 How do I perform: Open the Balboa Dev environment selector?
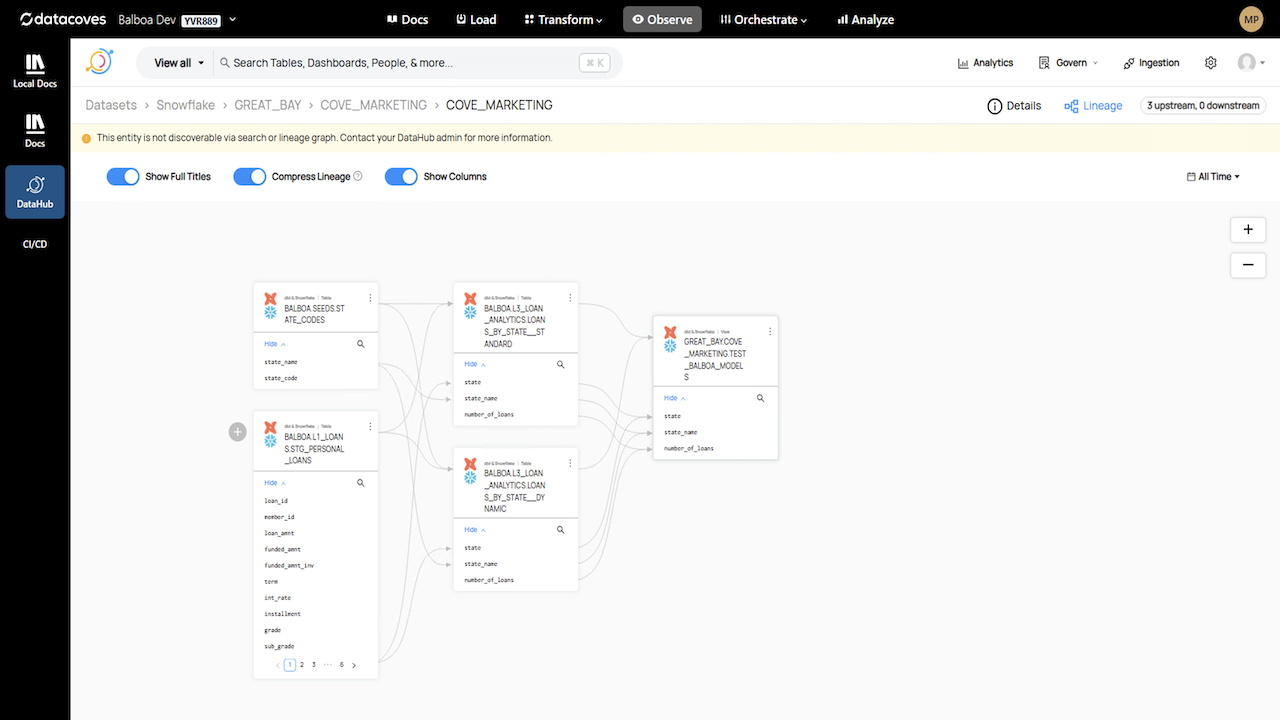177,19
